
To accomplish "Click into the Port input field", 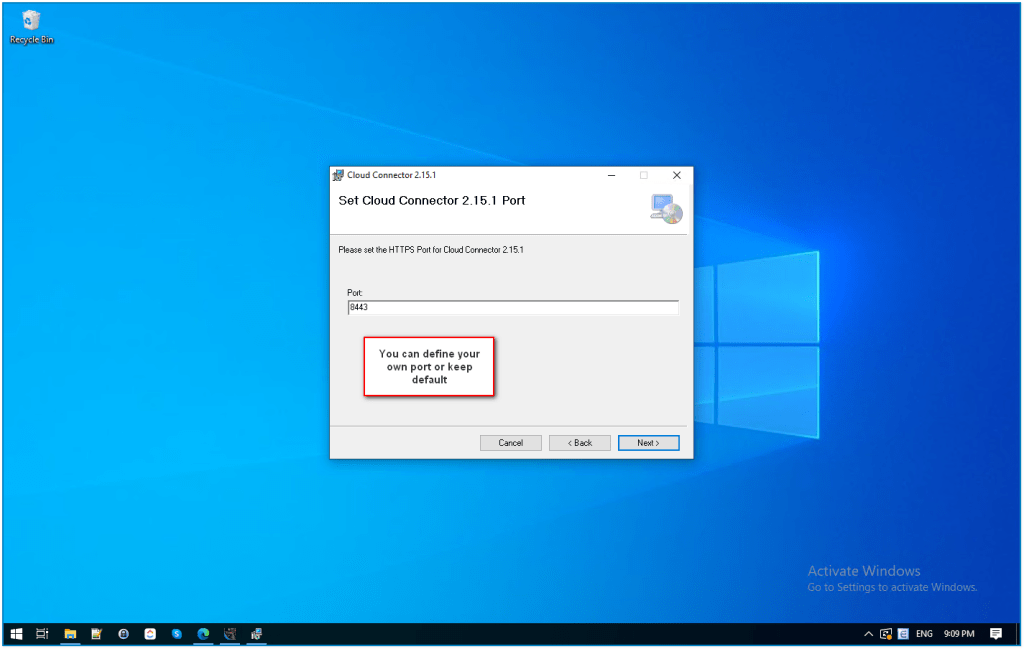I will pos(512,308).
